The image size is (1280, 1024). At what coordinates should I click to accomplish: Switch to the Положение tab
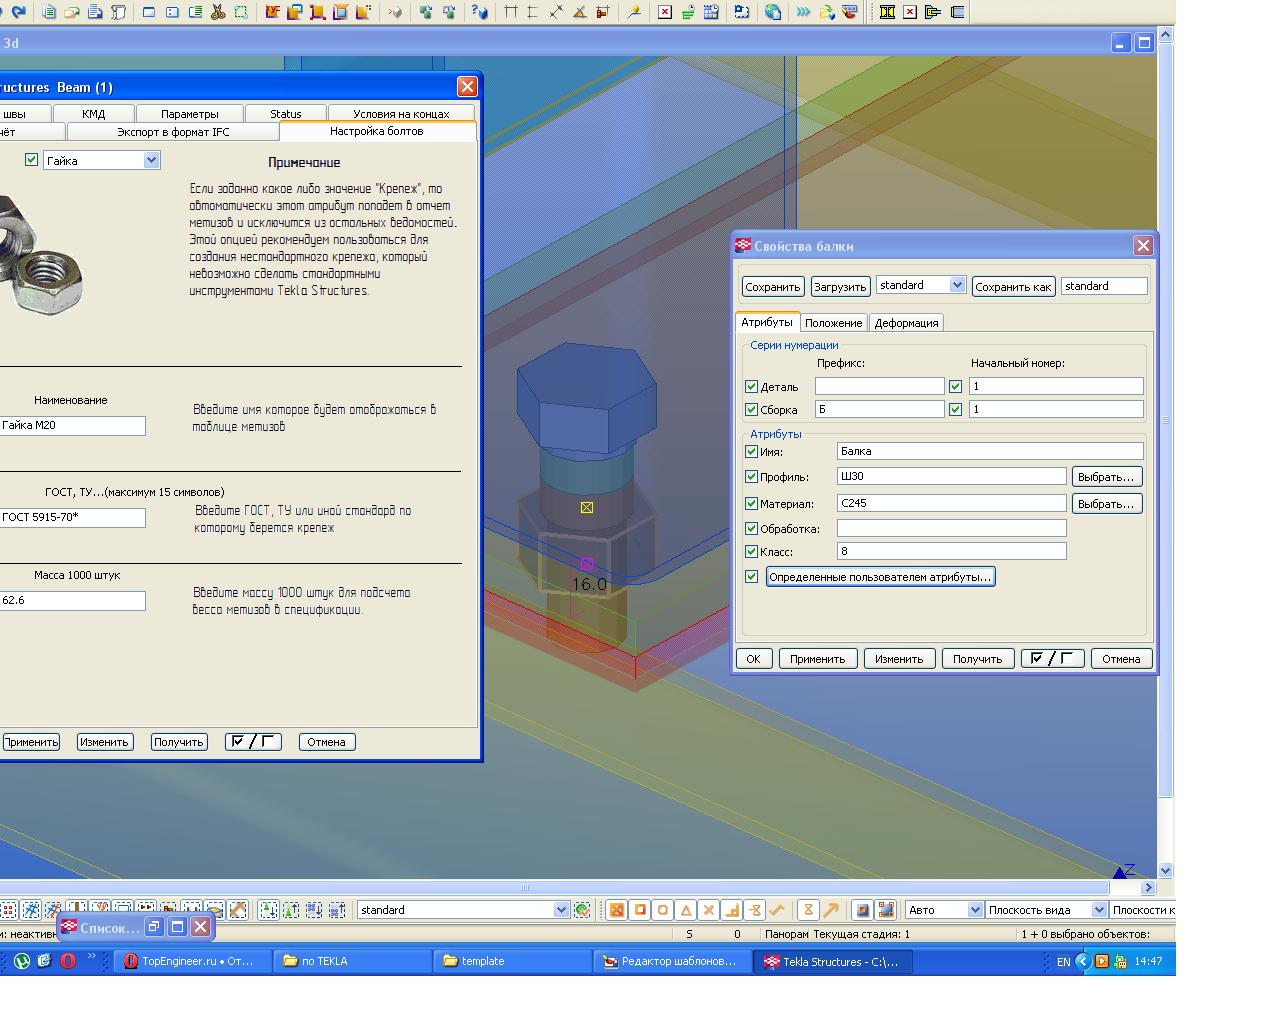click(x=833, y=323)
